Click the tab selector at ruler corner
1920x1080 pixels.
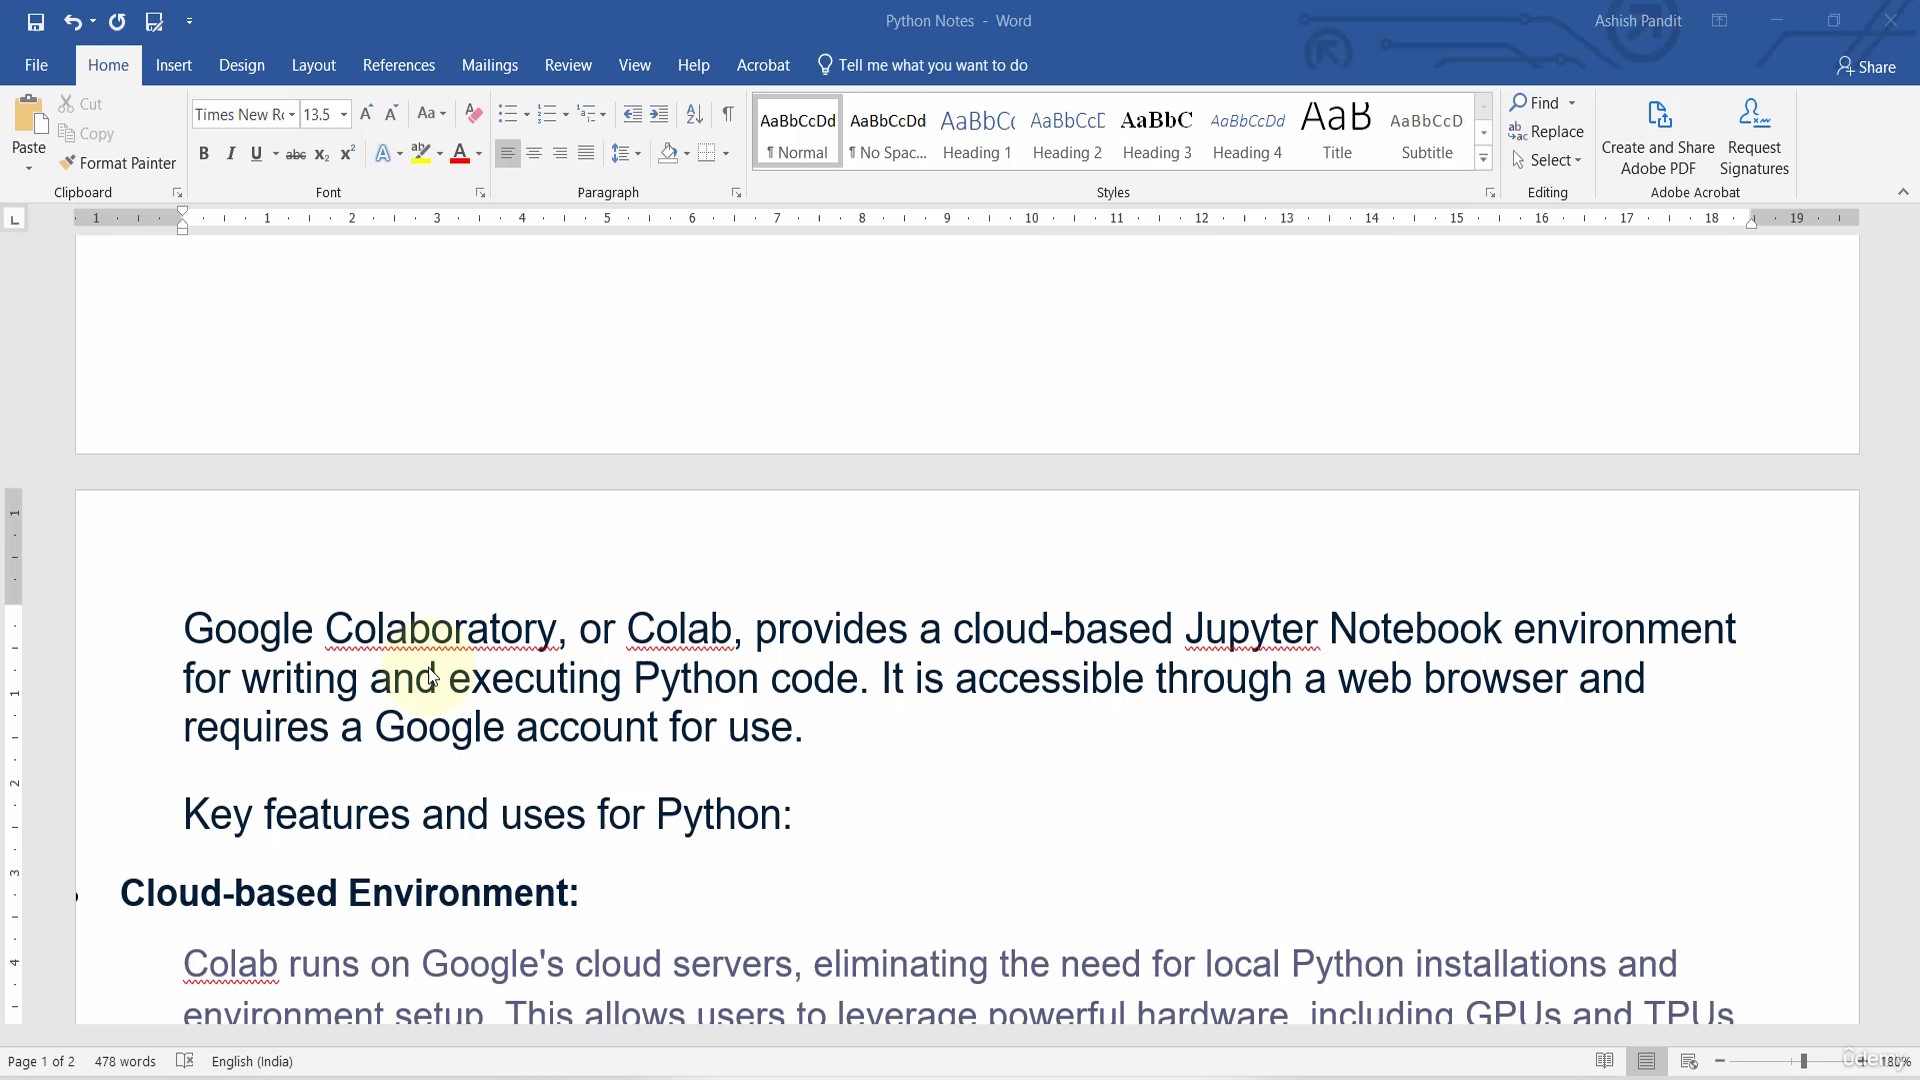click(14, 219)
